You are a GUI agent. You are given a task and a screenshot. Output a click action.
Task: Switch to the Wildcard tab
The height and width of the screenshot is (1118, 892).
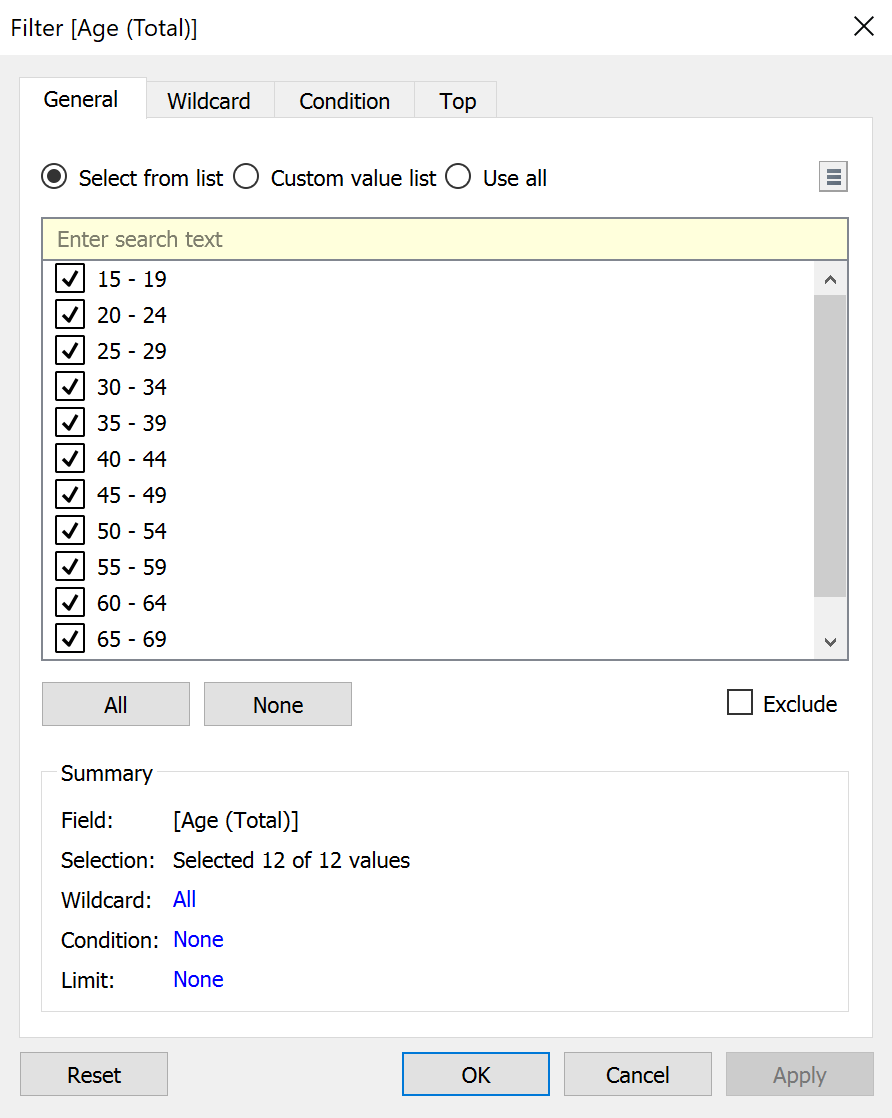(209, 101)
